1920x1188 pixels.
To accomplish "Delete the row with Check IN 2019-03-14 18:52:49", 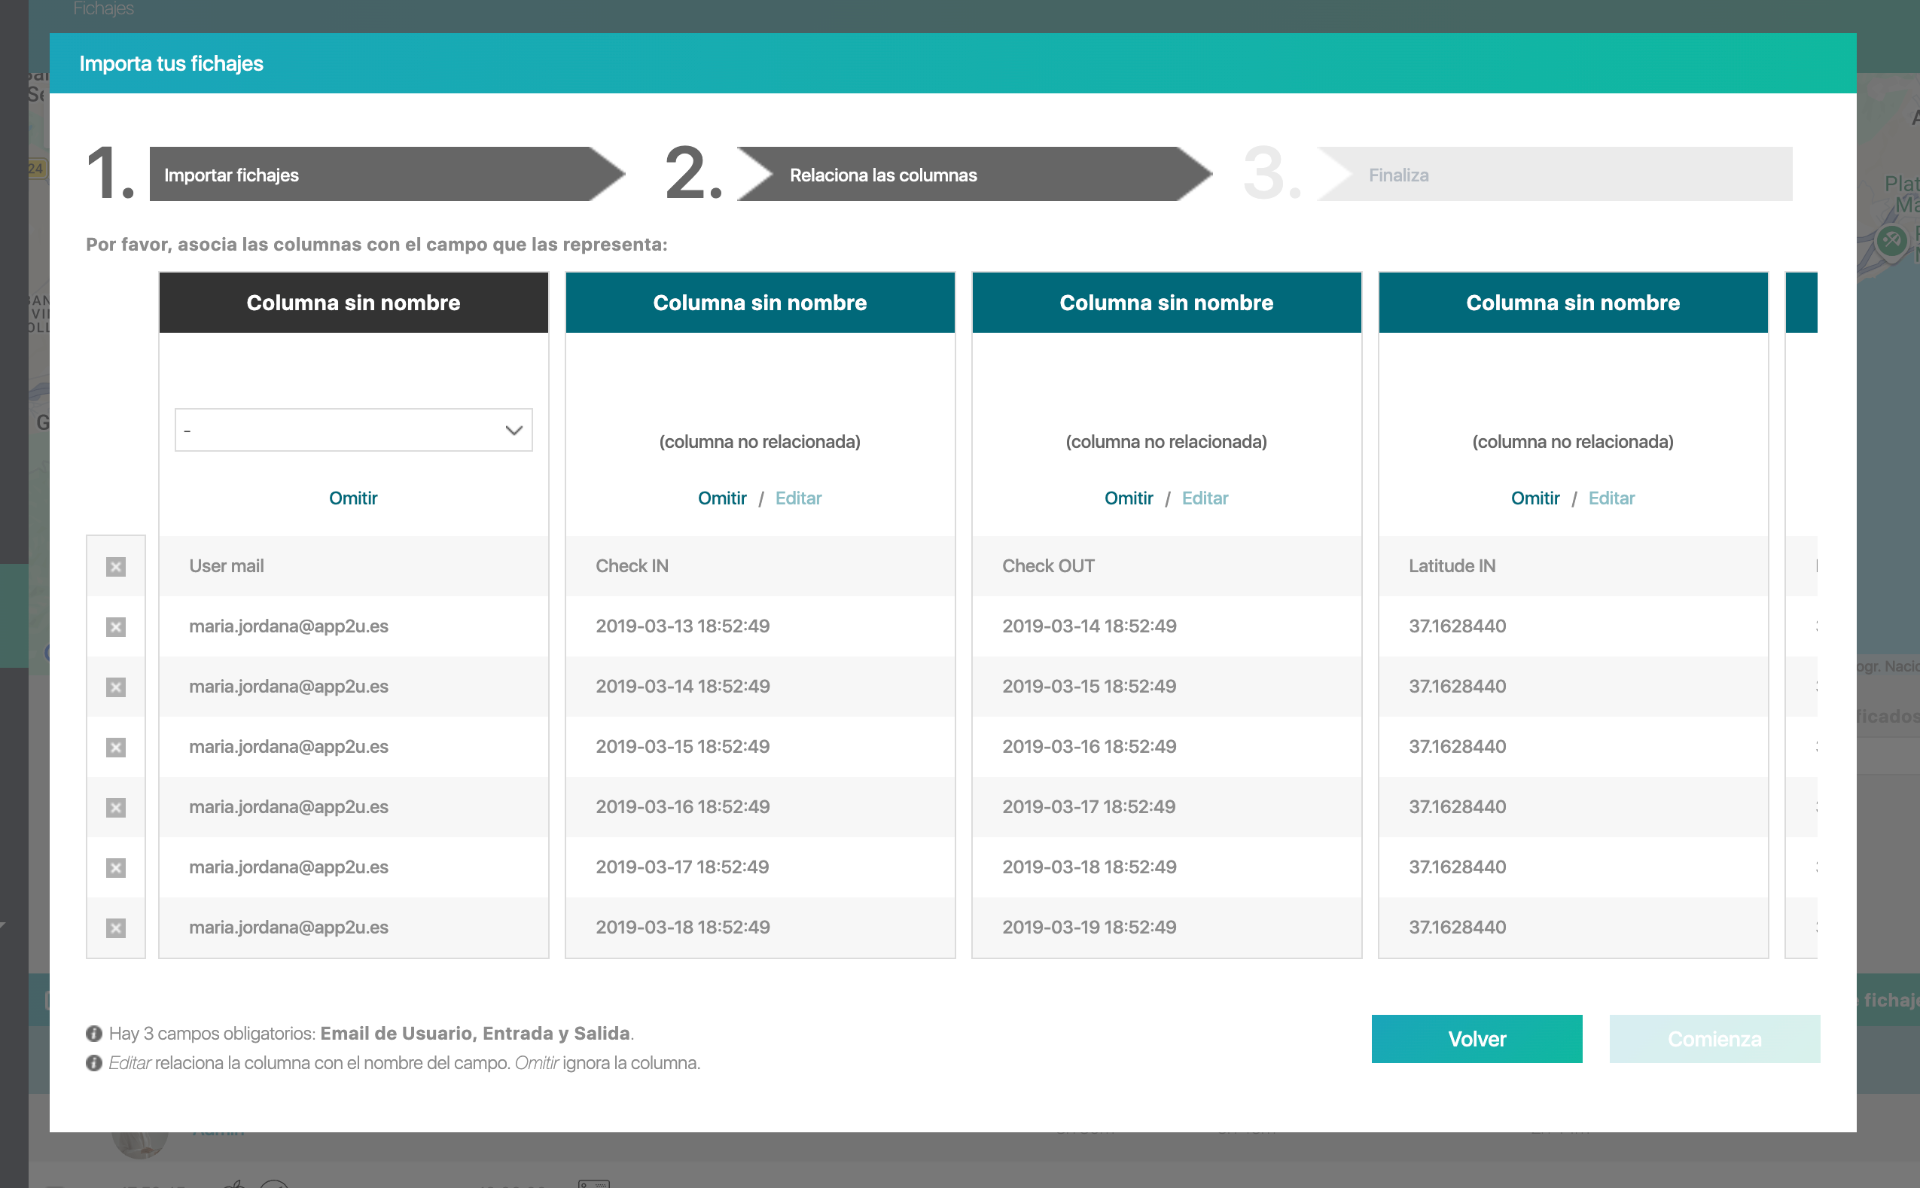I will [x=116, y=687].
